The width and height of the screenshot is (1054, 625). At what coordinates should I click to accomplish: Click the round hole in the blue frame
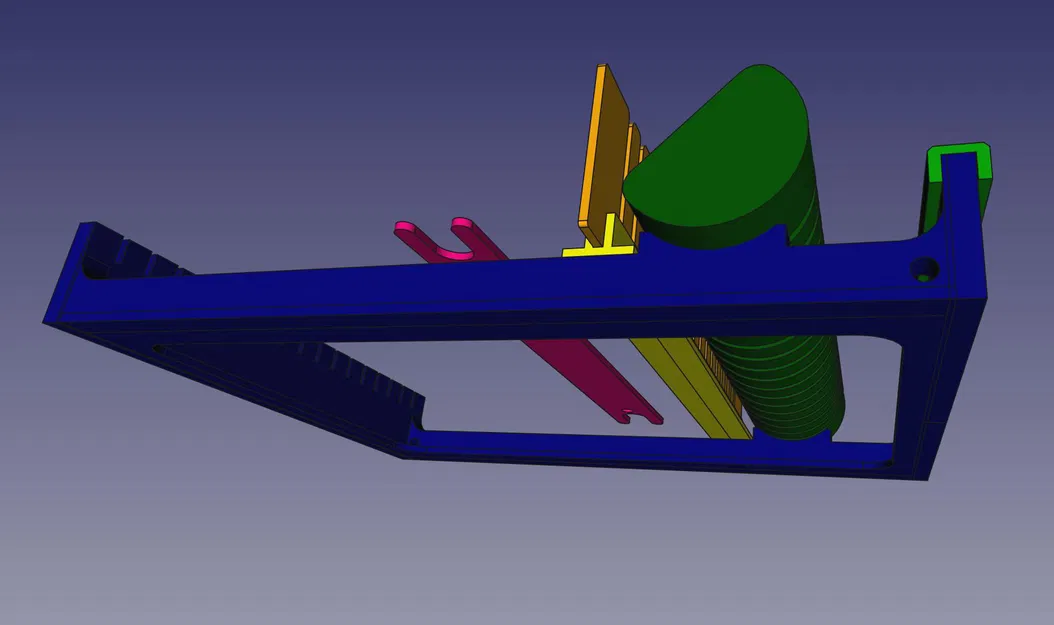[x=924, y=270]
